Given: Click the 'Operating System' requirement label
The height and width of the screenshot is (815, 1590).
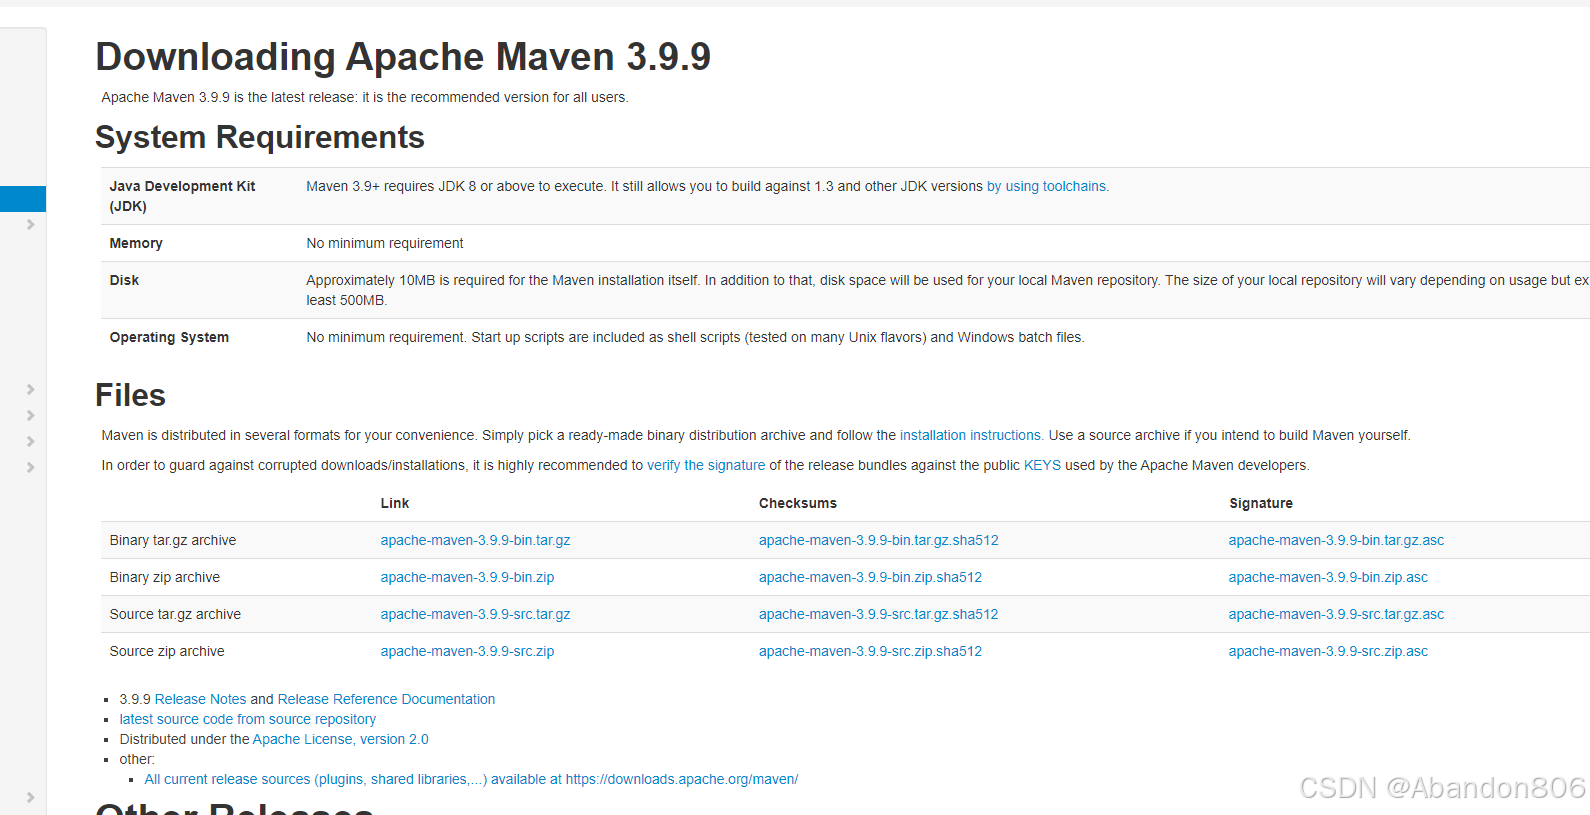Looking at the screenshot, I should coord(169,337).
